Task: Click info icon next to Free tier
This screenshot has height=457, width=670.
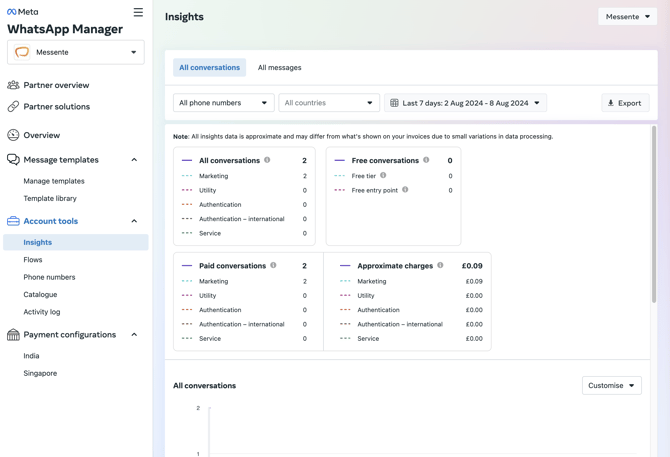Action: 383,176
